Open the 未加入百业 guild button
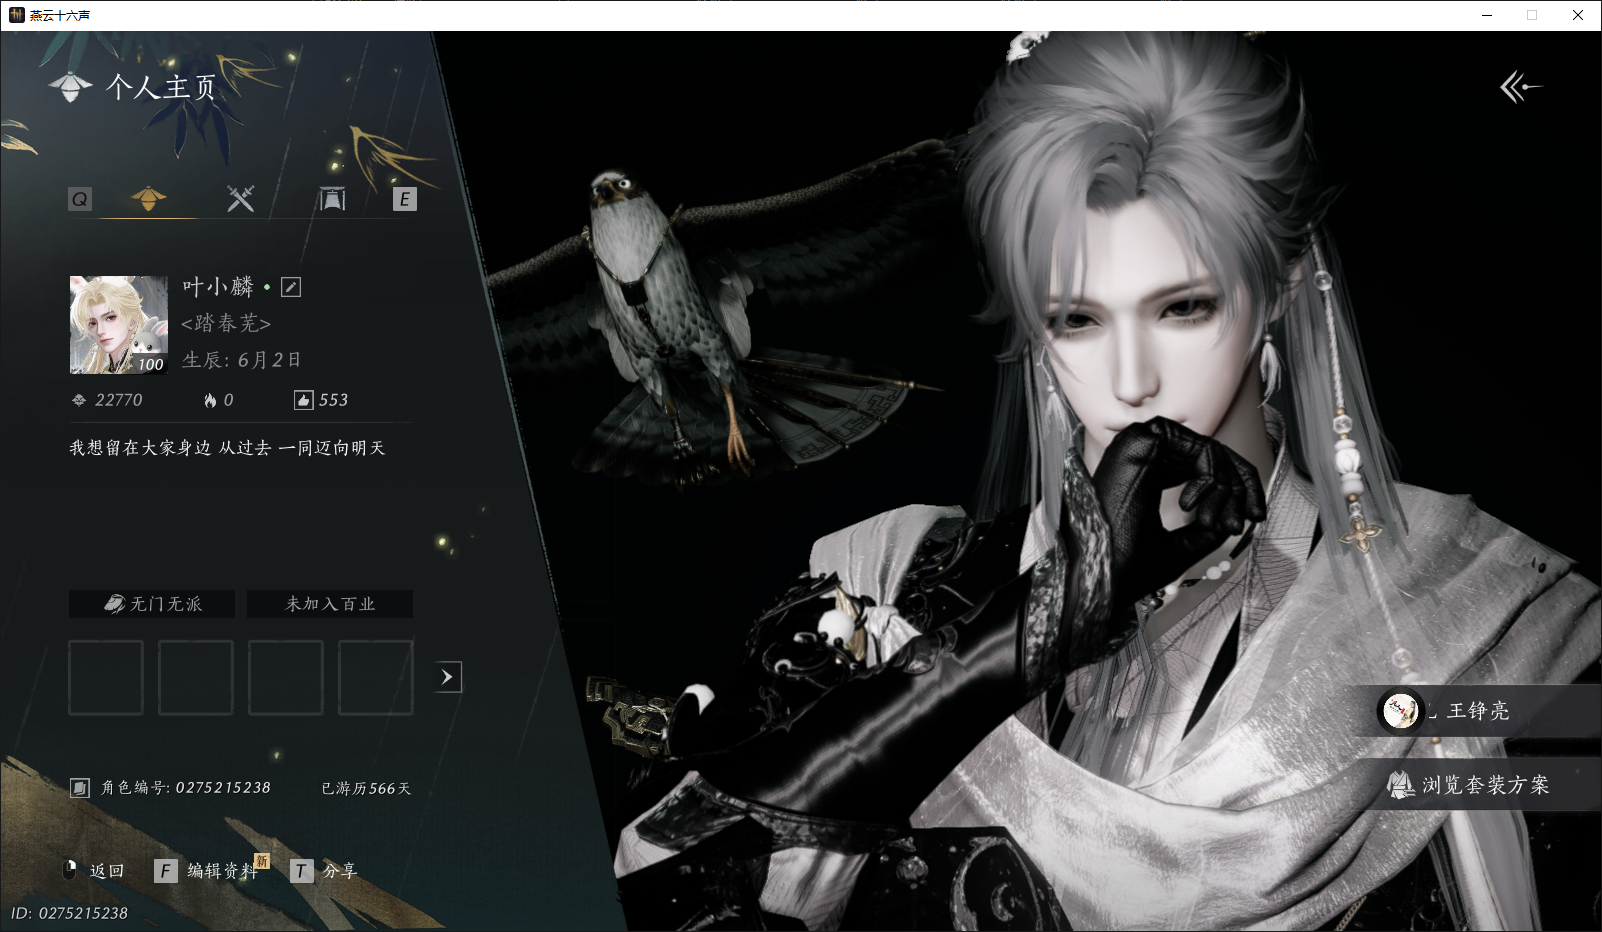The height and width of the screenshot is (932, 1602). (330, 604)
